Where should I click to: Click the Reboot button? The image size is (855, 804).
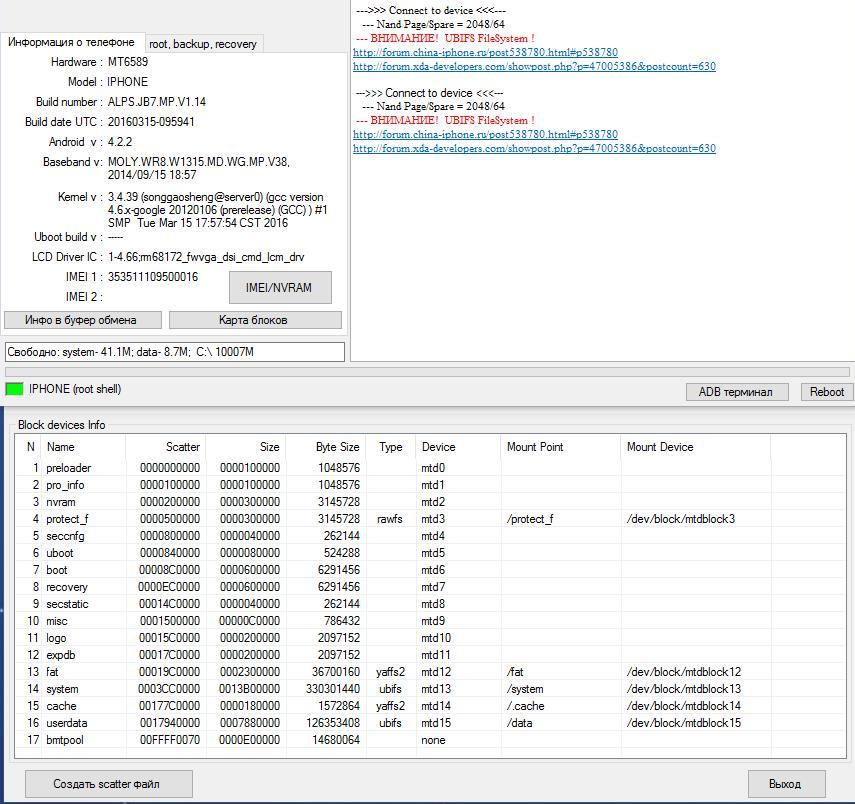[x=826, y=392]
